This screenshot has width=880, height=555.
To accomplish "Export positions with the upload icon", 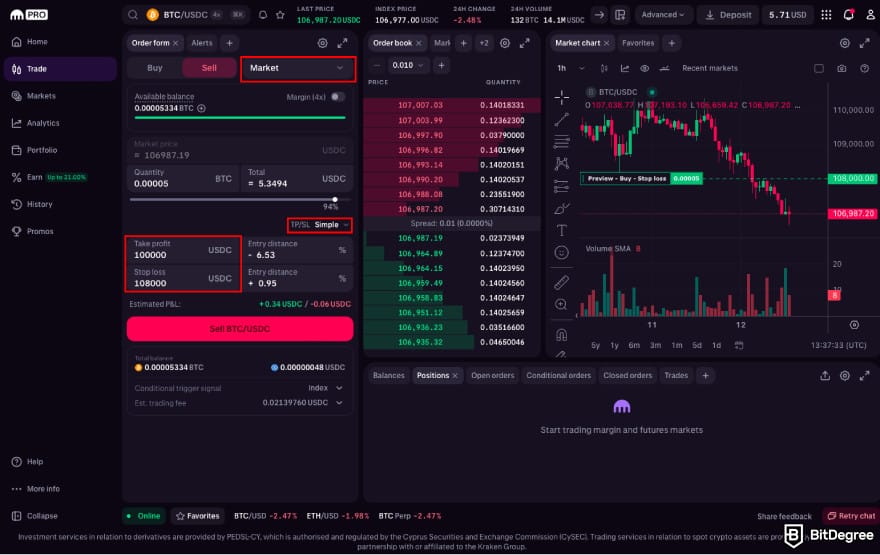I will [824, 375].
